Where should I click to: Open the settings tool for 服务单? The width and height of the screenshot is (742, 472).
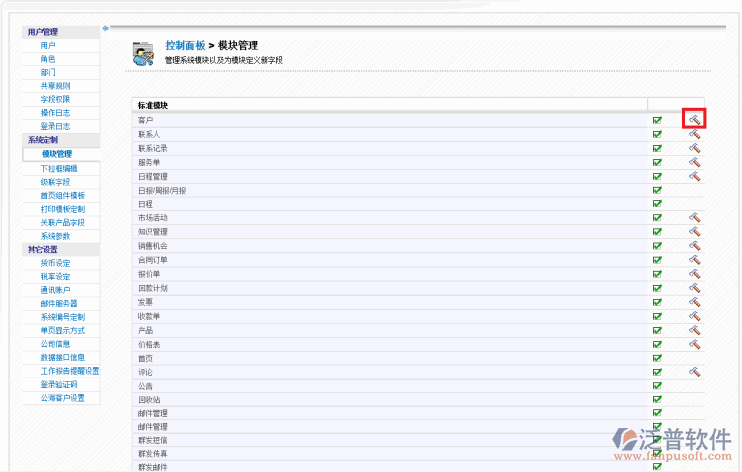pyautogui.click(x=694, y=161)
